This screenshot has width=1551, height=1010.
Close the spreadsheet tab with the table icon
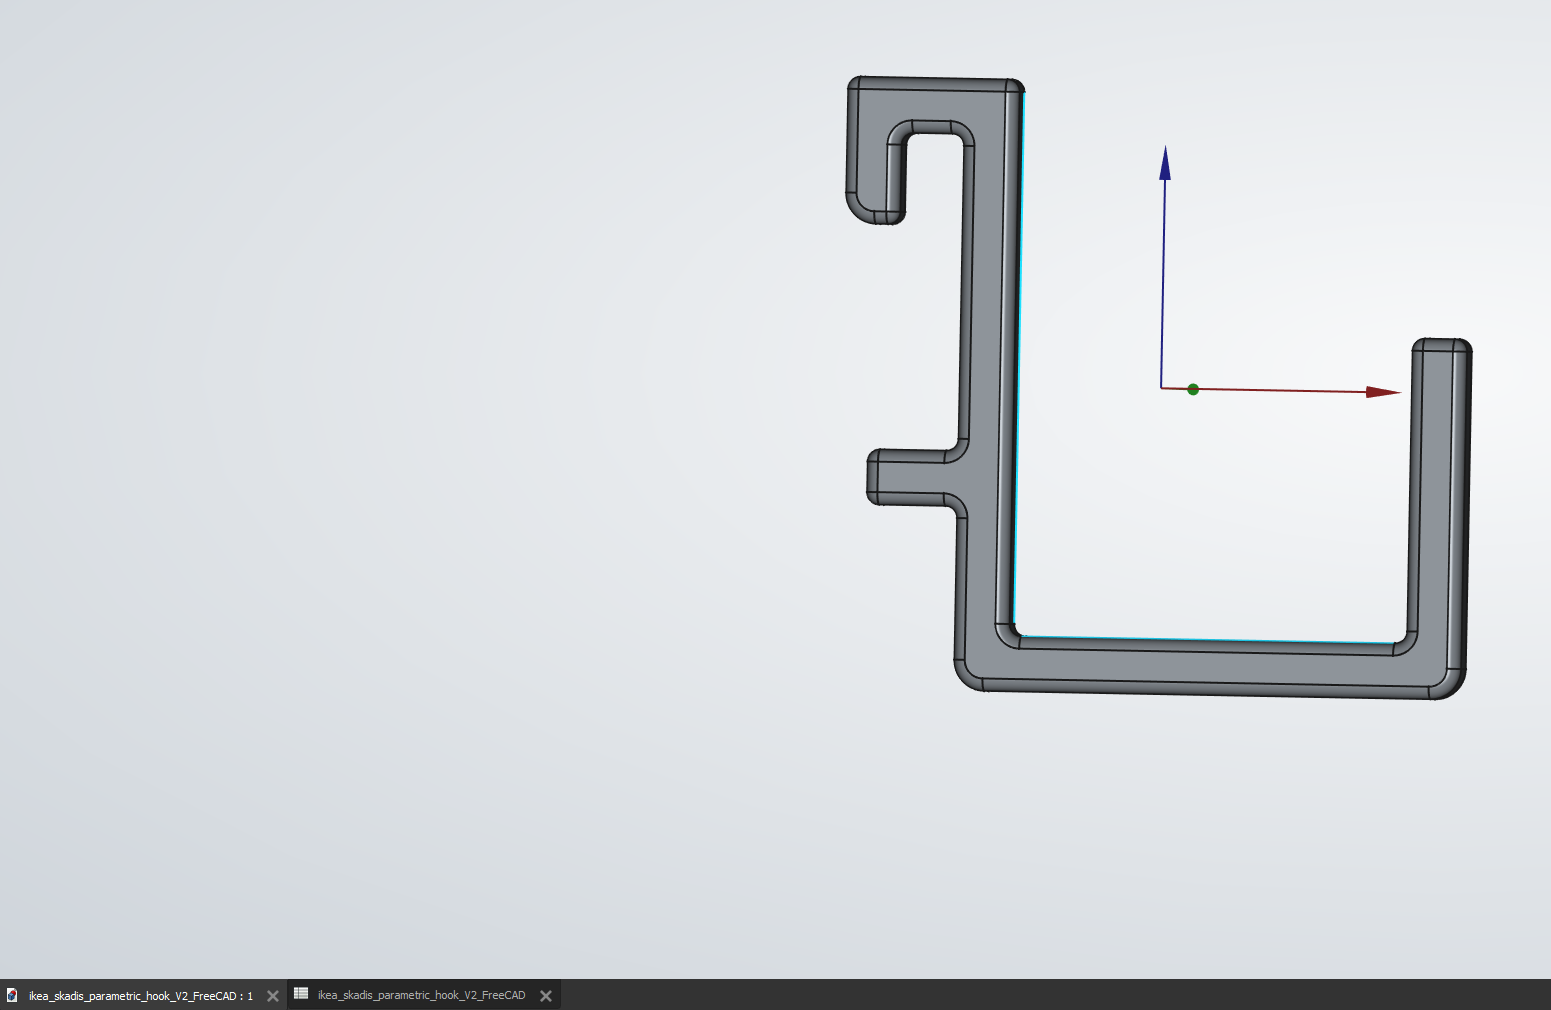tap(546, 996)
